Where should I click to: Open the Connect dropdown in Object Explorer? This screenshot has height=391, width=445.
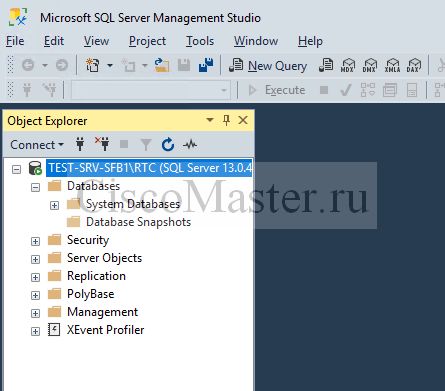(x=37, y=145)
